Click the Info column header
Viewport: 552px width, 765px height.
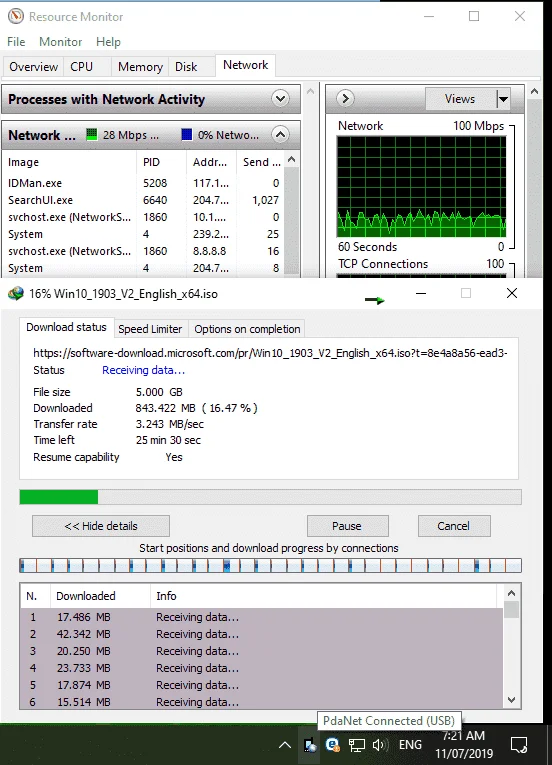(x=324, y=596)
